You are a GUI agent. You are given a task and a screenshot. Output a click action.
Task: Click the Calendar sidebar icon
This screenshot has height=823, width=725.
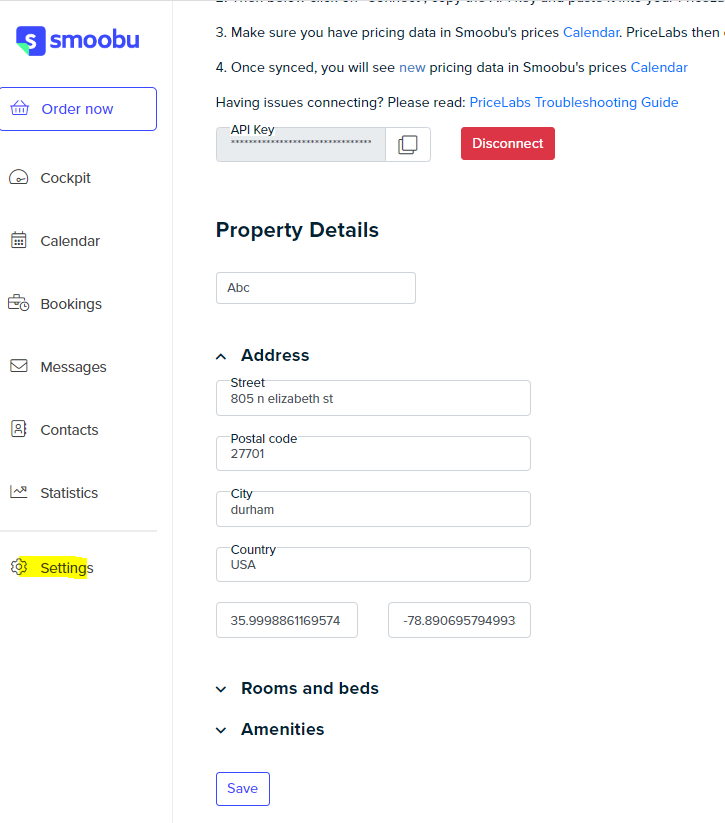(x=19, y=240)
